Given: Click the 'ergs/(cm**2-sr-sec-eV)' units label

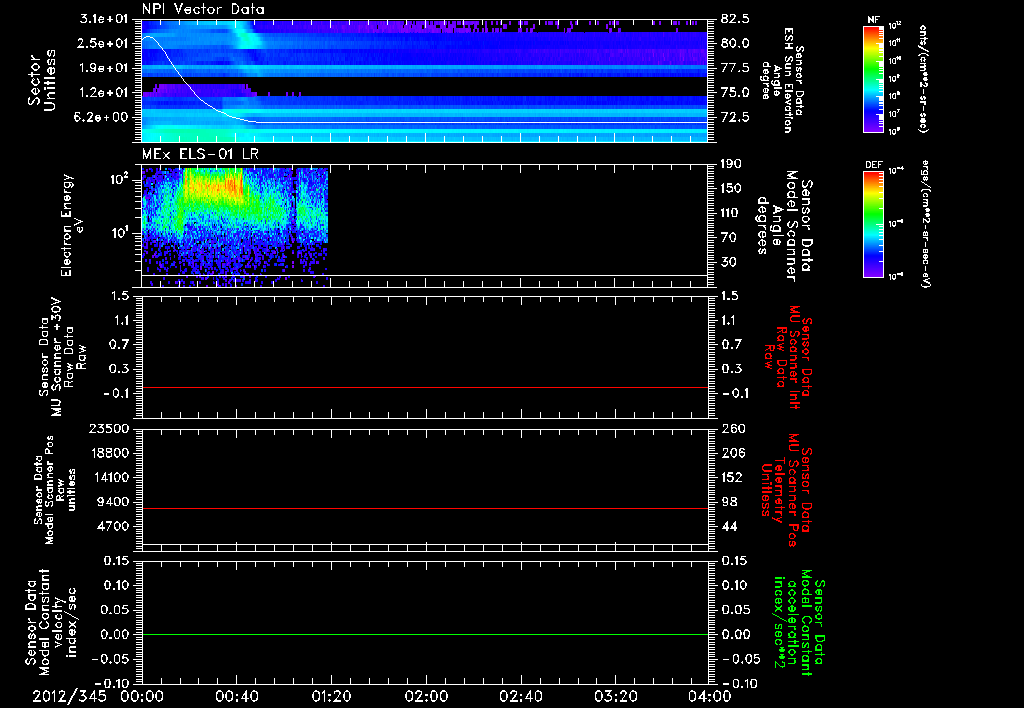Looking at the screenshot, I should (x=923, y=224).
